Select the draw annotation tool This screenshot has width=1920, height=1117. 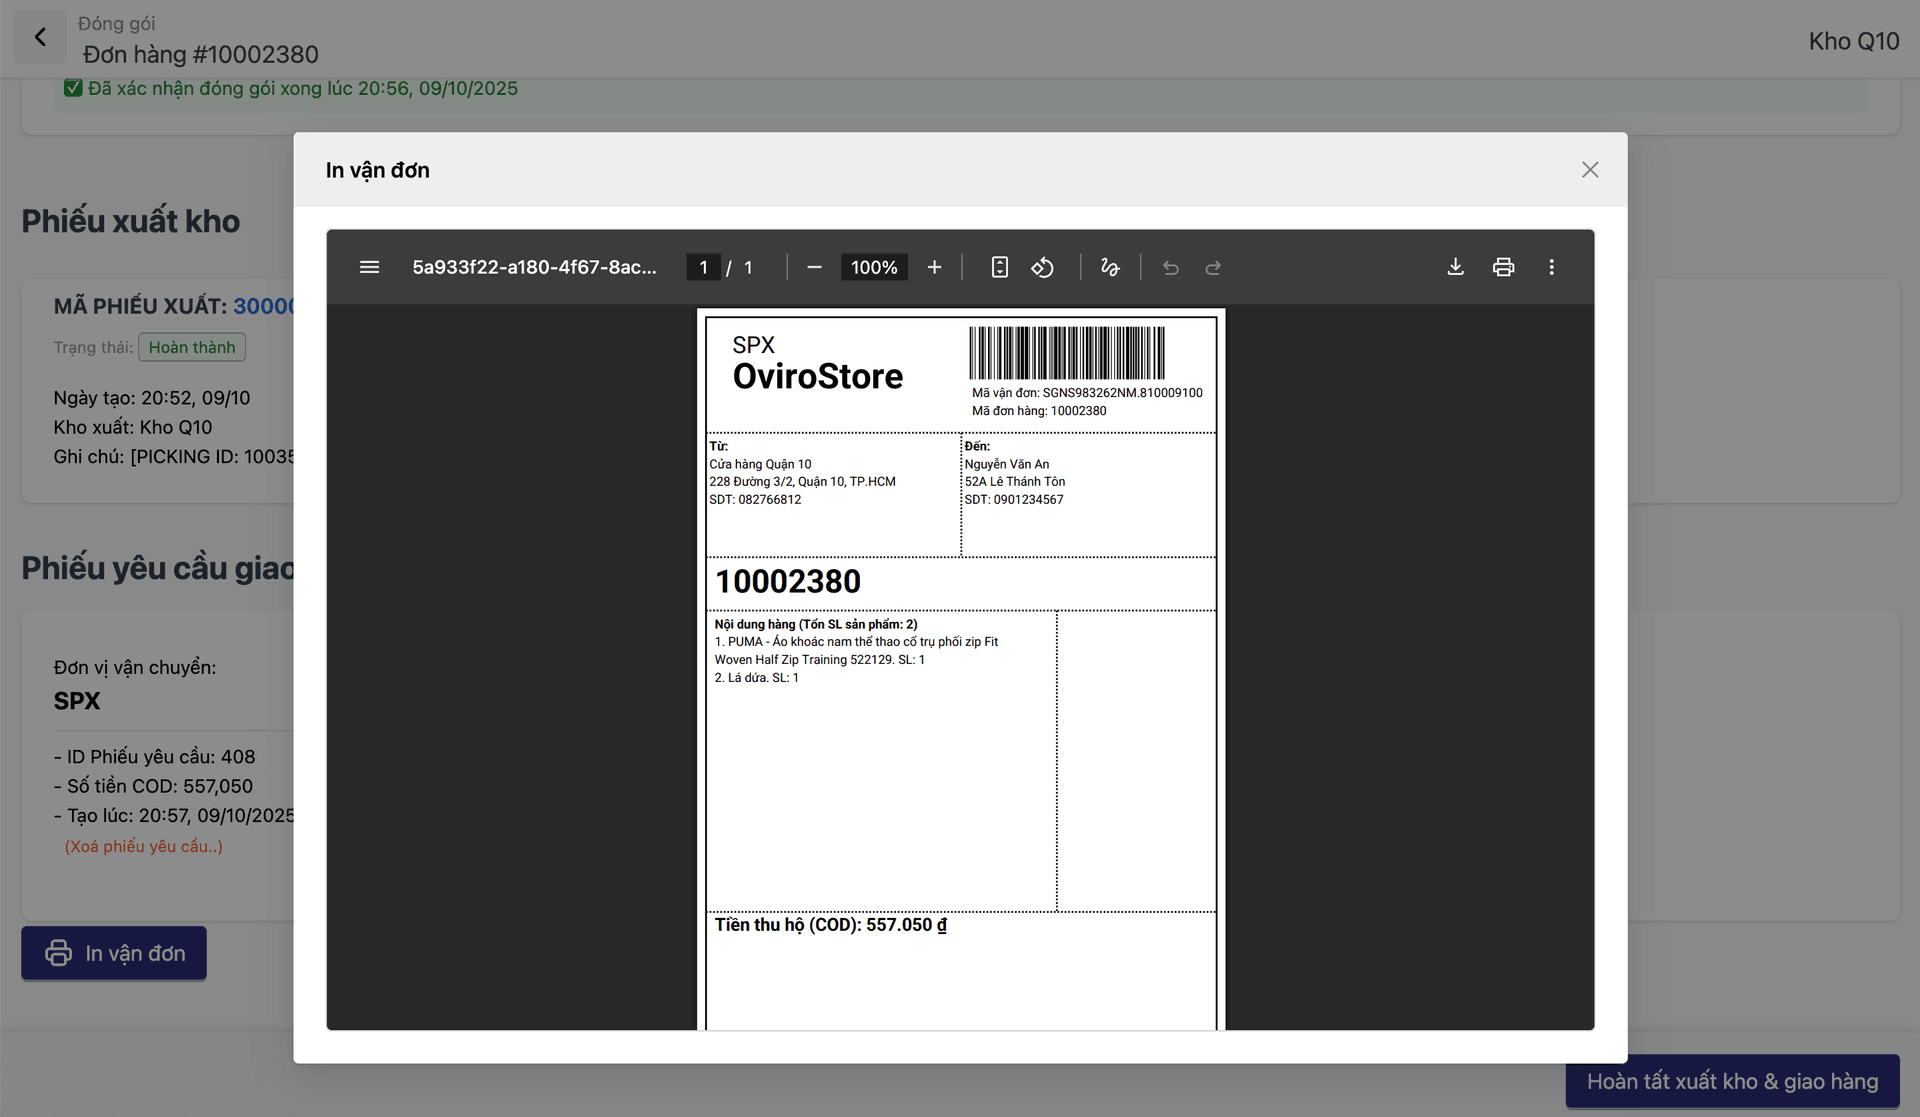tap(1110, 267)
